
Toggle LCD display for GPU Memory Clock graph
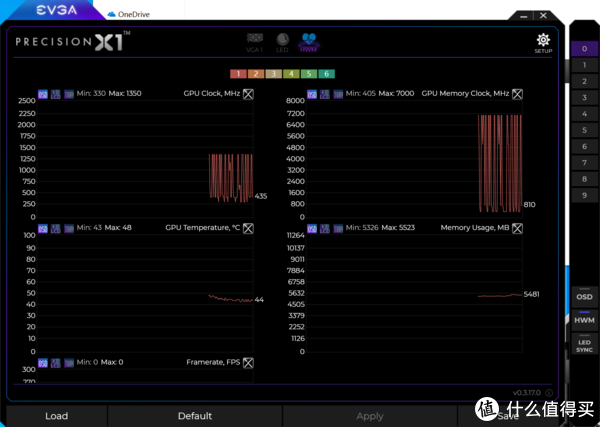coord(325,94)
